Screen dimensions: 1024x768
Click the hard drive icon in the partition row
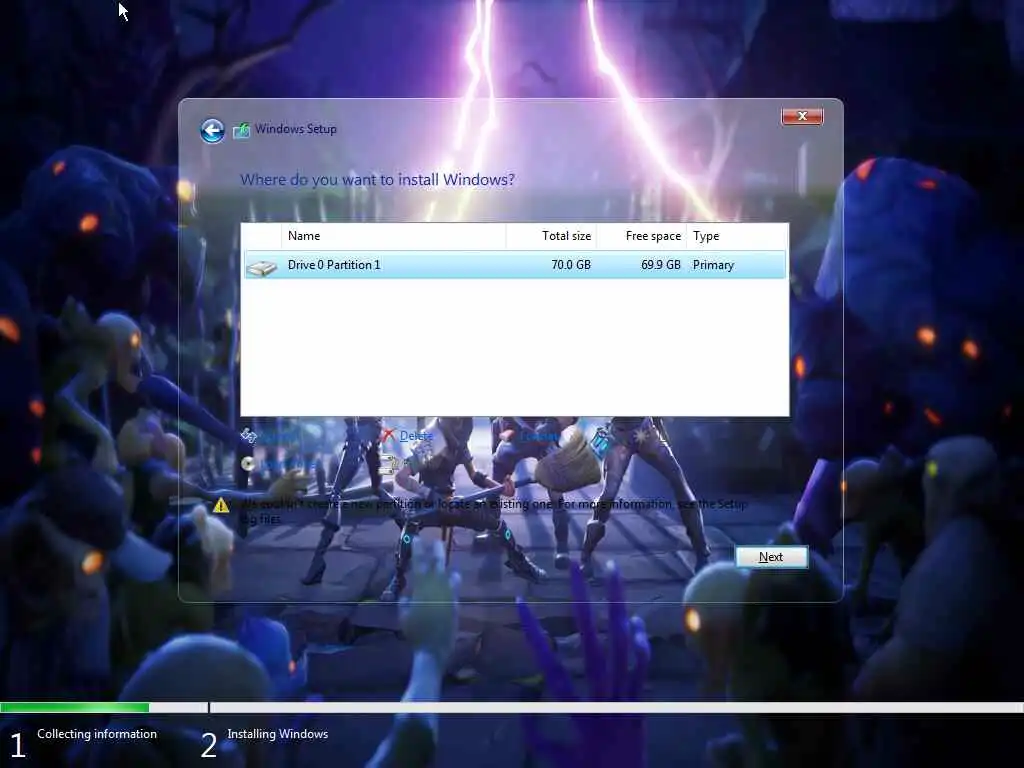point(262,266)
